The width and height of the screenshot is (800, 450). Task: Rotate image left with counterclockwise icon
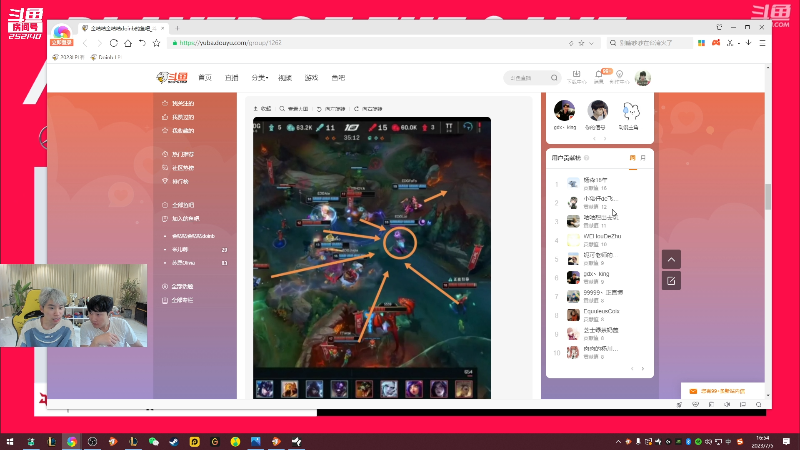331,109
